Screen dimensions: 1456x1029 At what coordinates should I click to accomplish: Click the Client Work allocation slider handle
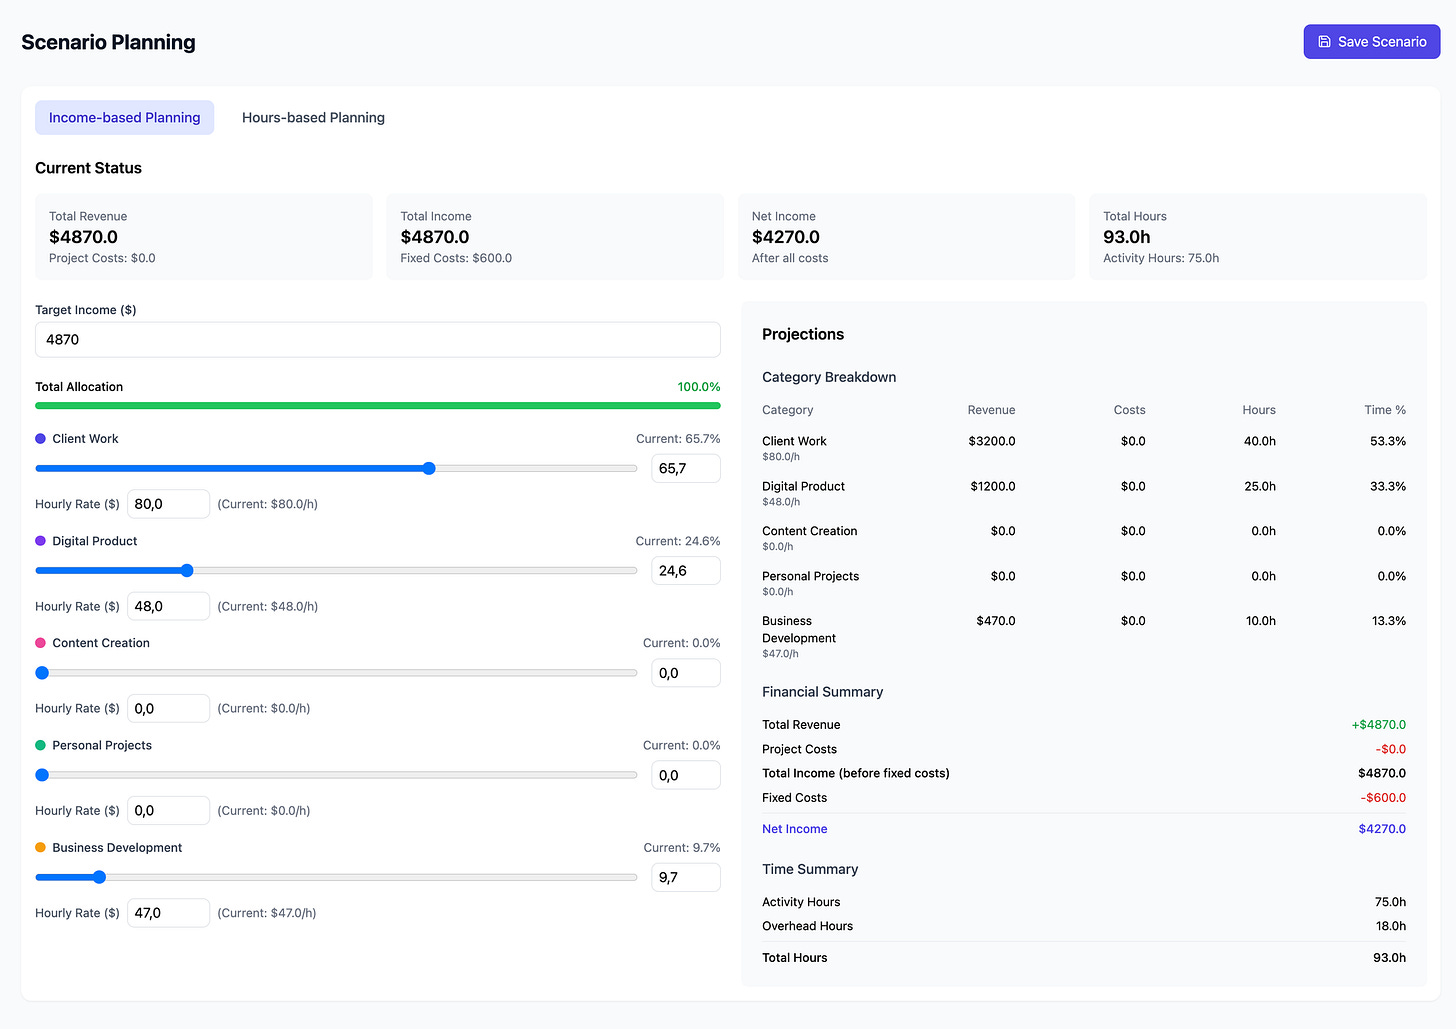pyautogui.click(x=429, y=468)
